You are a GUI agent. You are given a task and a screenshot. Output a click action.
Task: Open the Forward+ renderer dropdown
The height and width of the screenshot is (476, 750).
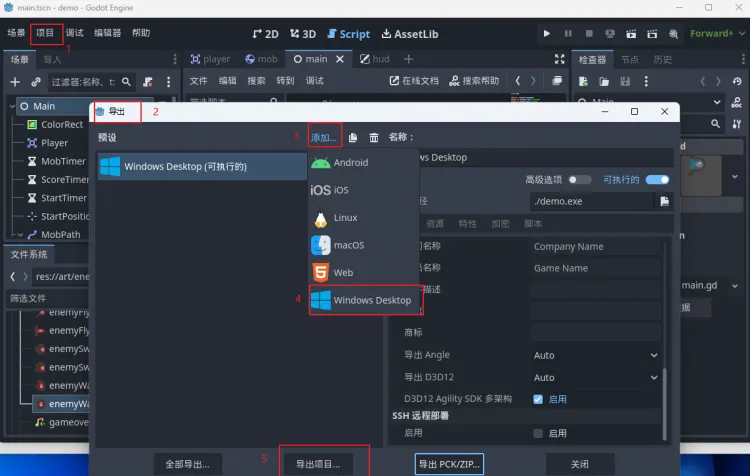tap(717, 33)
